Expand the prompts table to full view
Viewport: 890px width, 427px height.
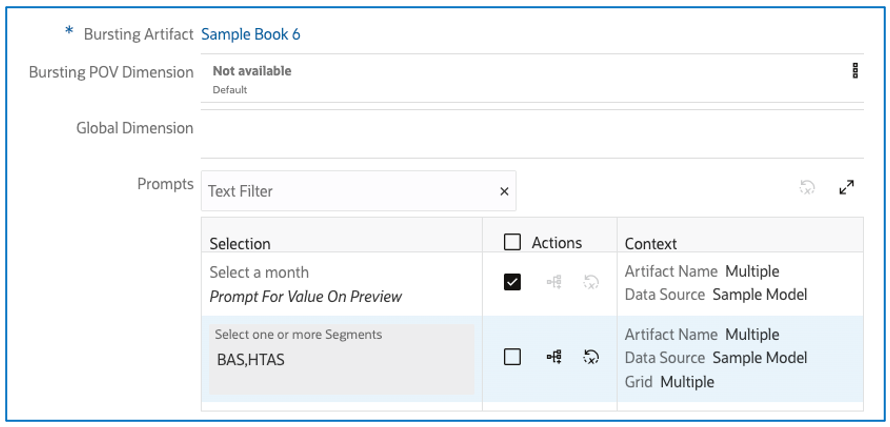pyautogui.click(x=846, y=187)
